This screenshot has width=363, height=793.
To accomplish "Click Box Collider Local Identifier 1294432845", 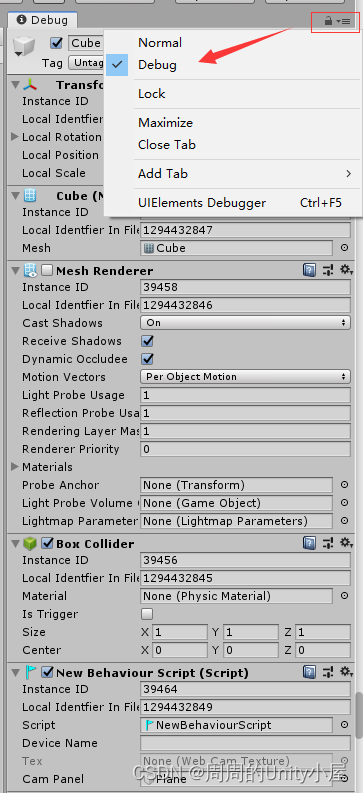I will (x=245, y=578).
